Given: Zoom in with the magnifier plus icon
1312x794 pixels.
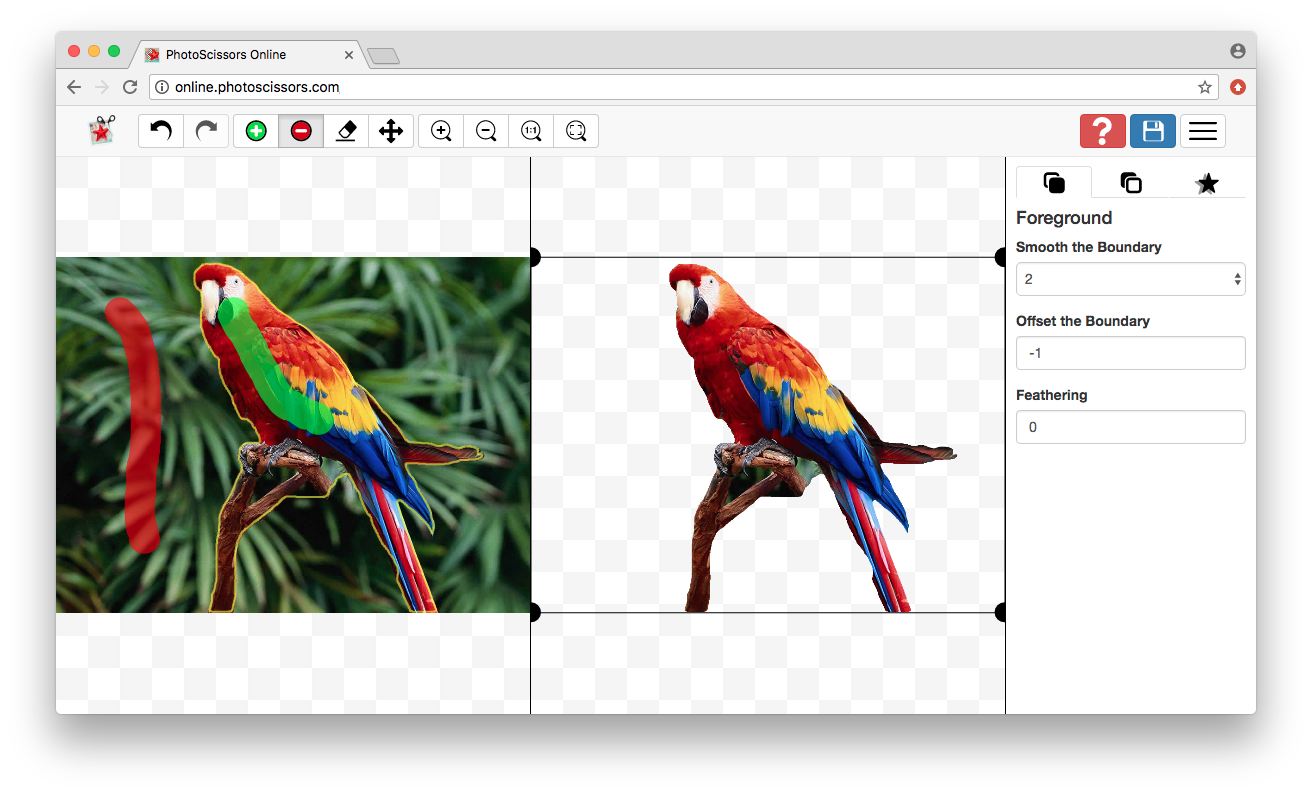Looking at the screenshot, I should (x=441, y=131).
